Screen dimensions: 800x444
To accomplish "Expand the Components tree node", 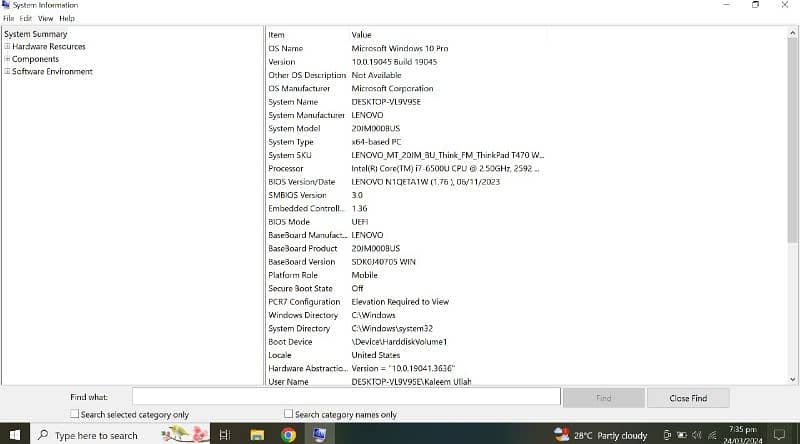I will click(x=7, y=59).
